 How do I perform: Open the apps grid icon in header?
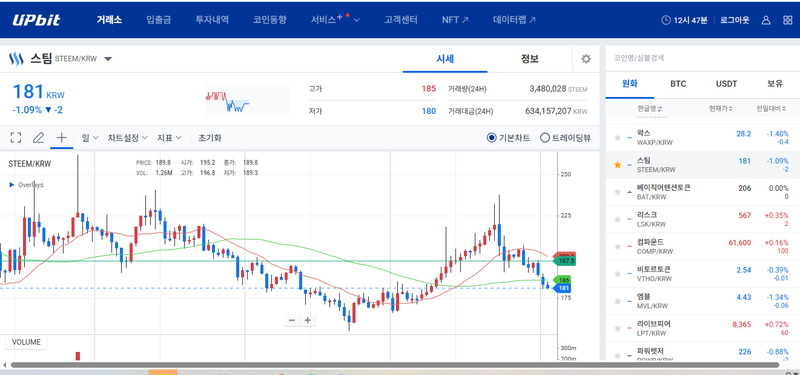pos(787,20)
